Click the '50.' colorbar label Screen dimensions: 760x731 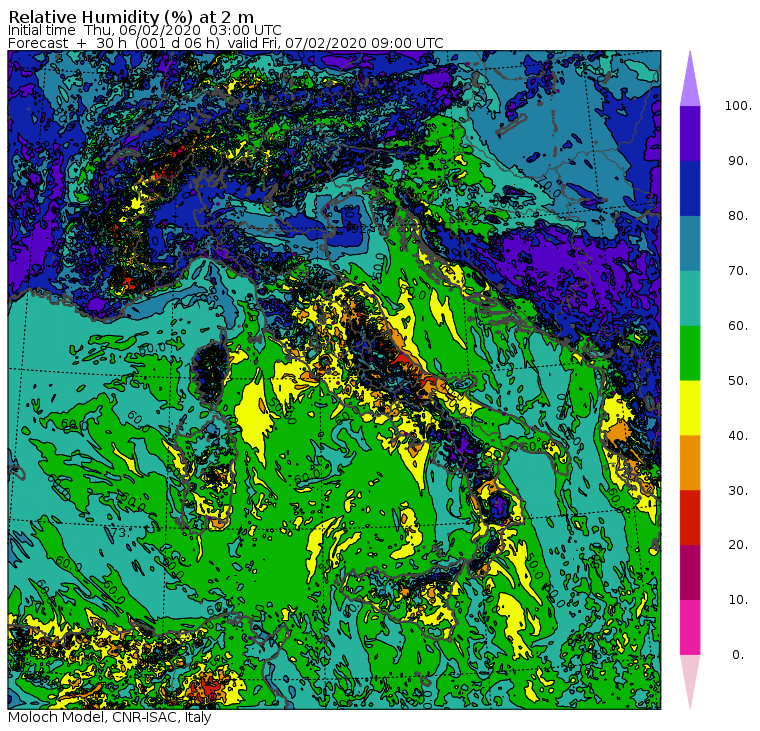point(738,381)
